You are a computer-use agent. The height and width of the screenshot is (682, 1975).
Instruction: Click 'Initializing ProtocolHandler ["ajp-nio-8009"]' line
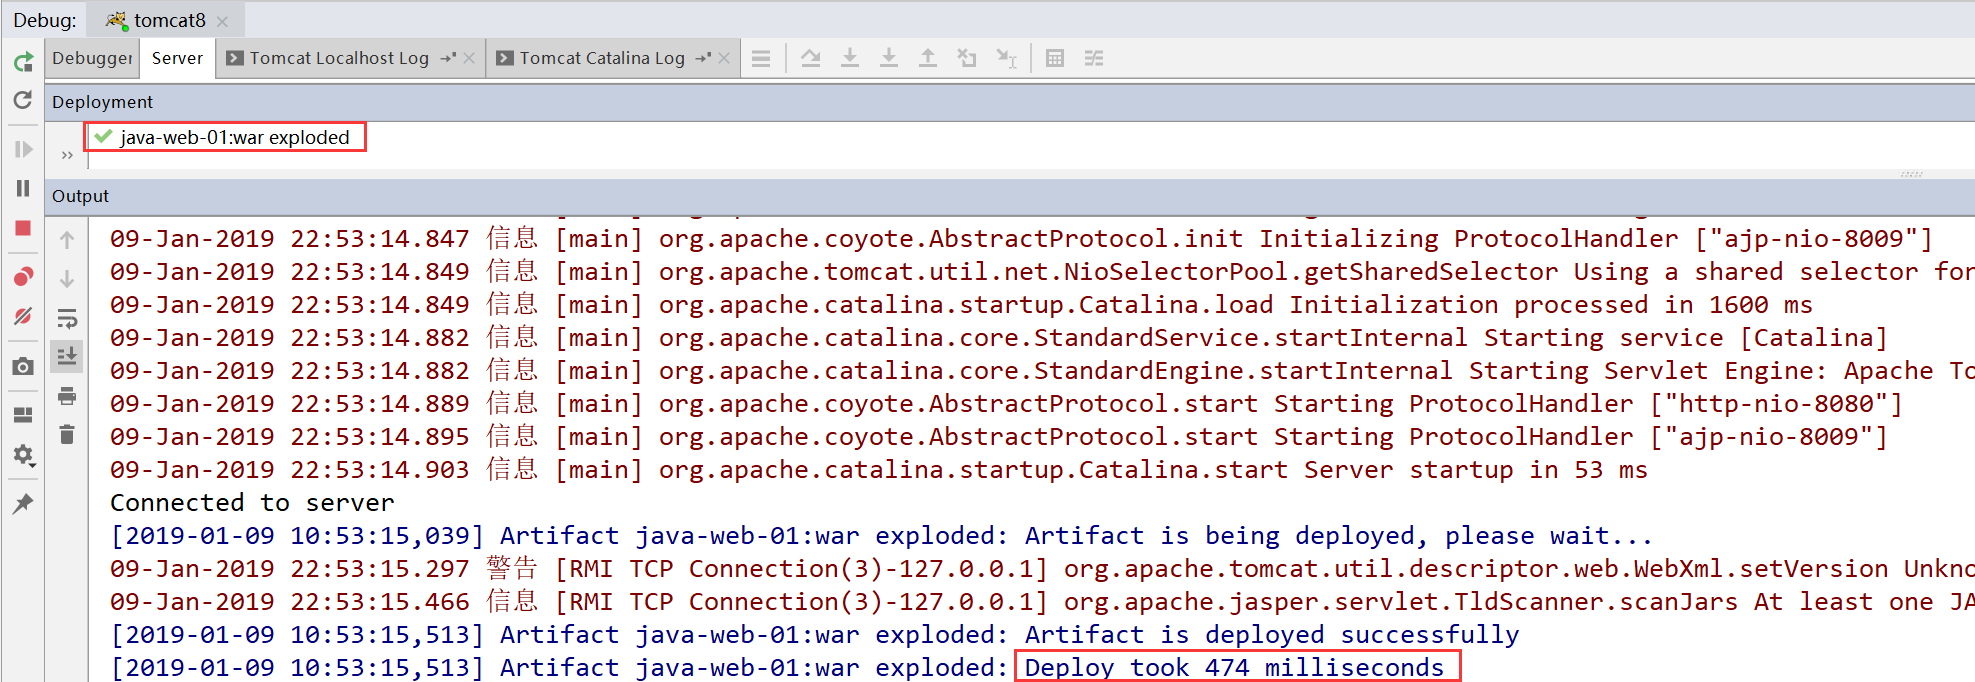click(x=1596, y=238)
